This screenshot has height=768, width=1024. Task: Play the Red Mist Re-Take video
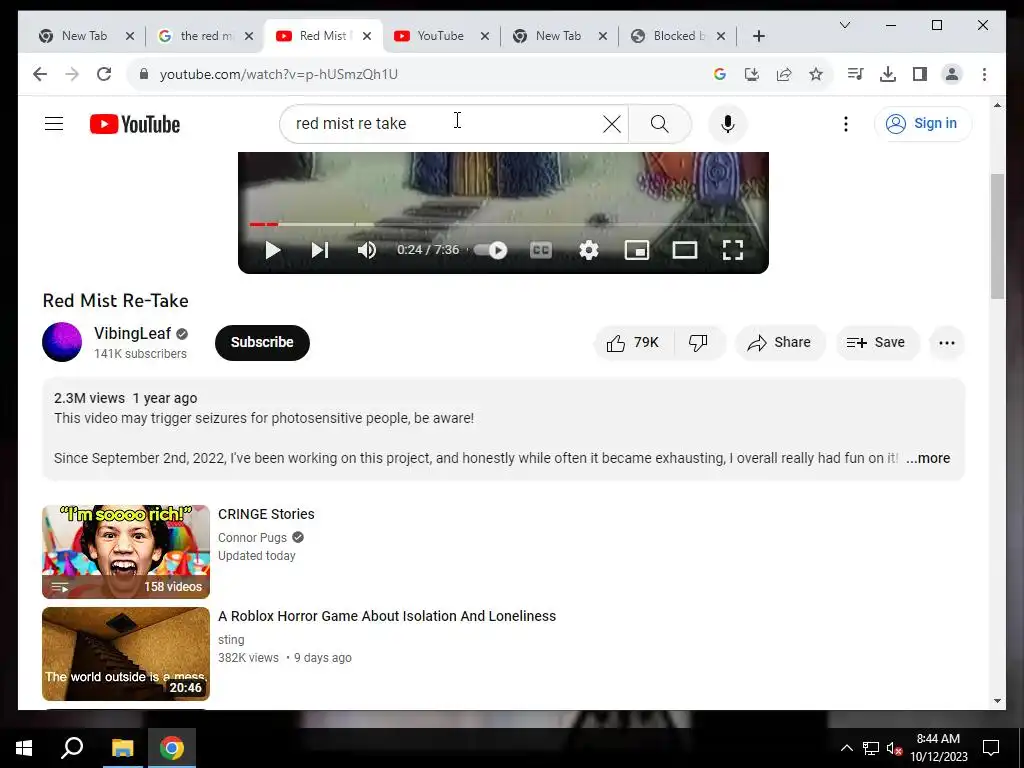point(273,250)
